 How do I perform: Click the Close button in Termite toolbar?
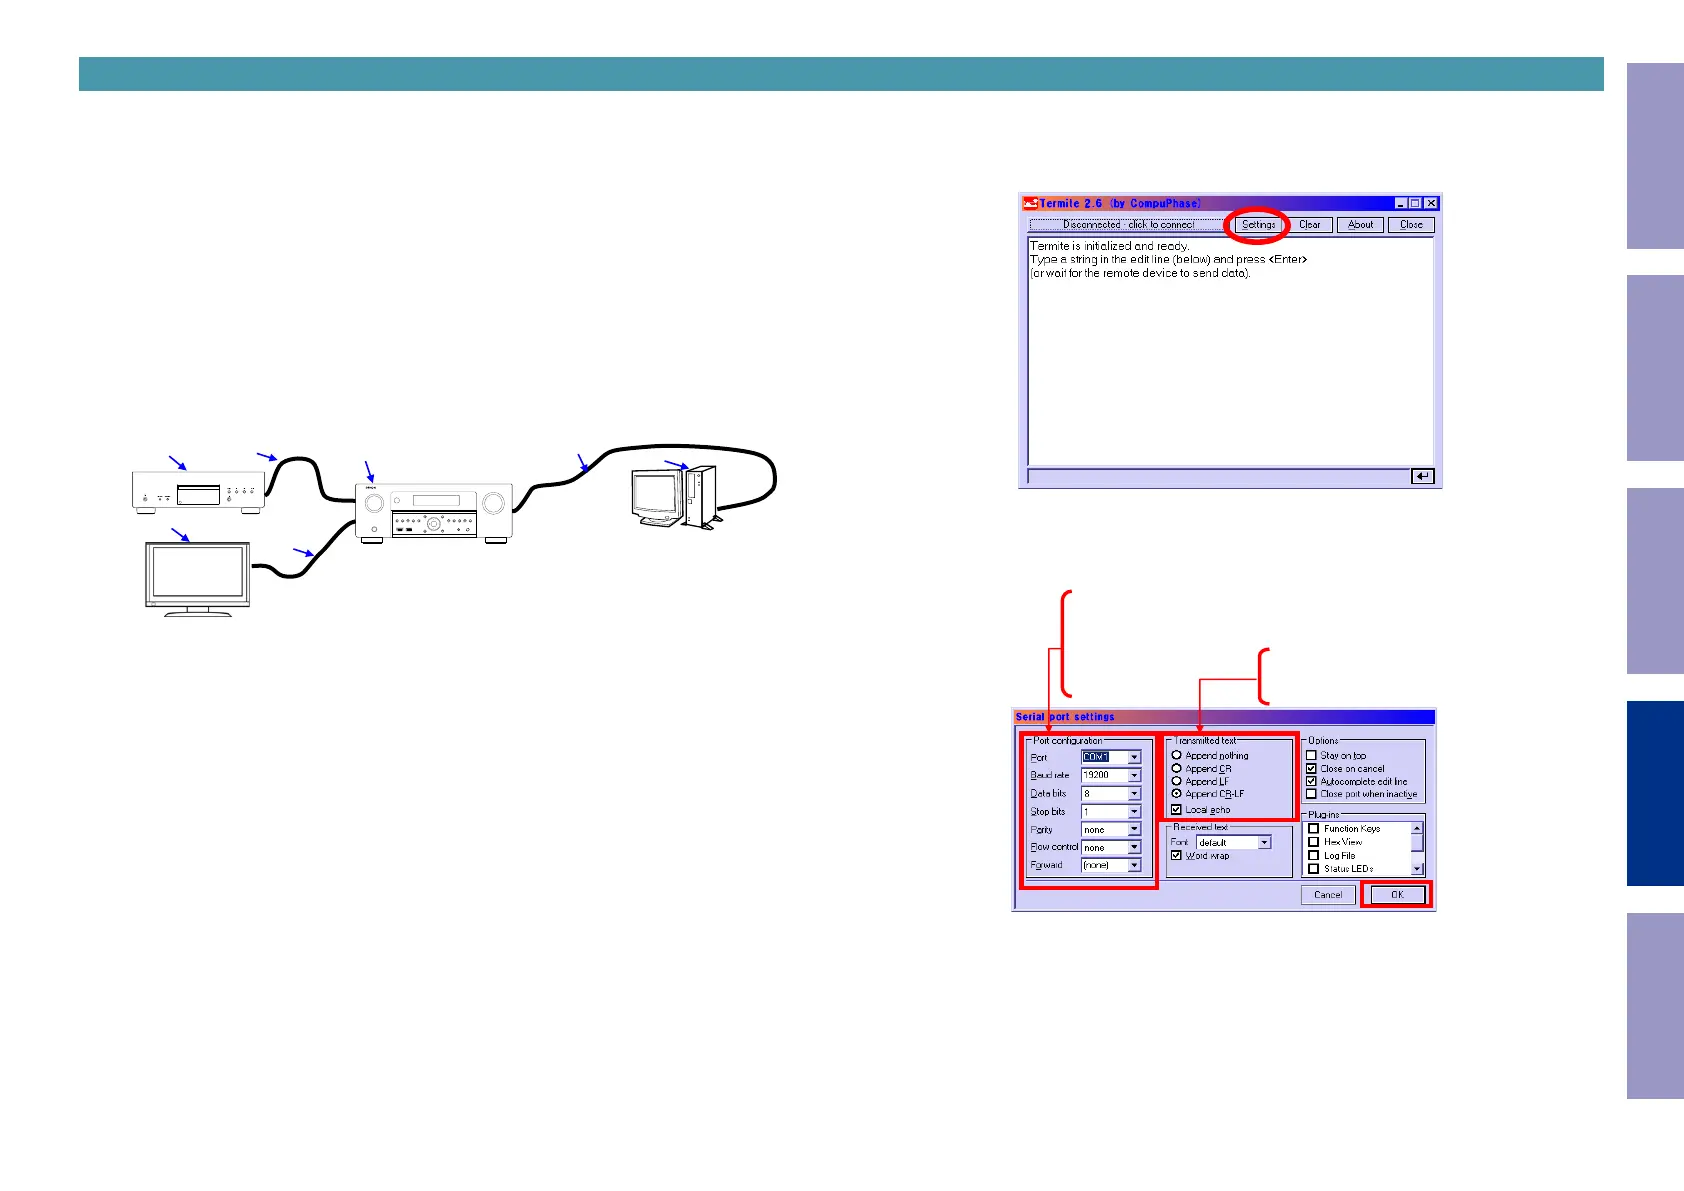(x=1411, y=225)
